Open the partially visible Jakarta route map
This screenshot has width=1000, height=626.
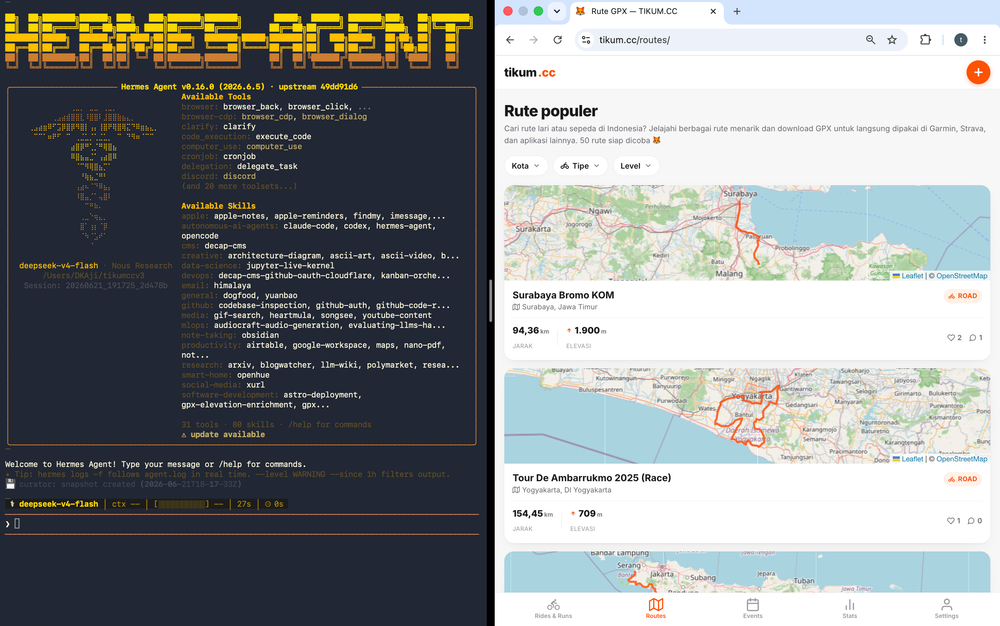pos(747,572)
